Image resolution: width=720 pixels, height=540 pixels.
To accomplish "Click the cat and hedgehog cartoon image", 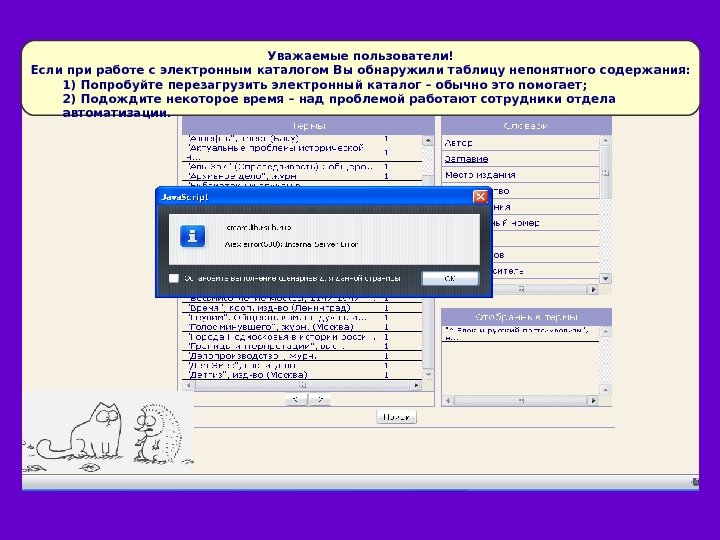I will point(108,433).
